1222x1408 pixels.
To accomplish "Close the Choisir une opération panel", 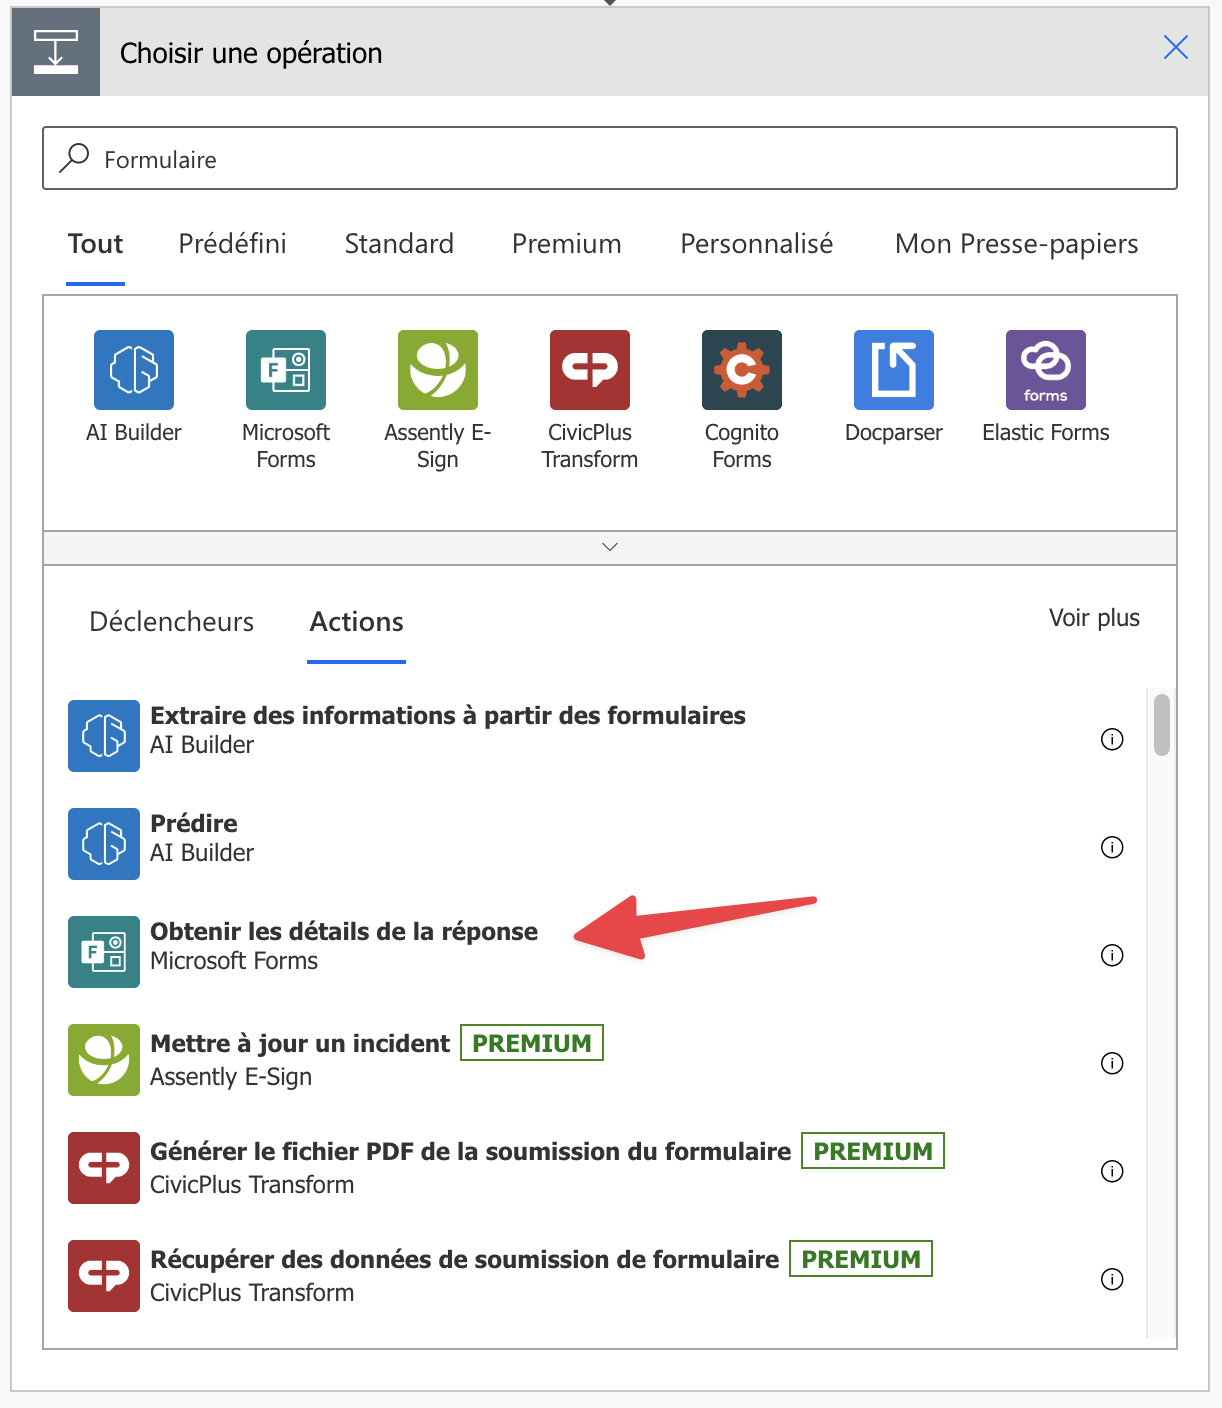I will coord(1176,47).
